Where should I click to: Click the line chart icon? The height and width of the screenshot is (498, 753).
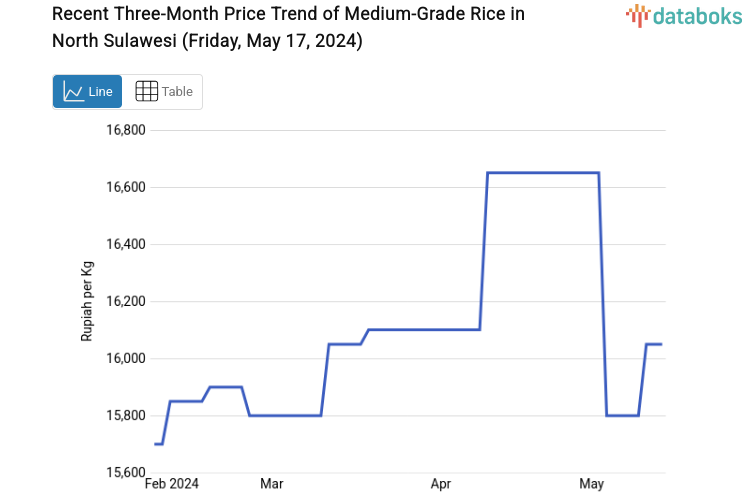click(73, 92)
